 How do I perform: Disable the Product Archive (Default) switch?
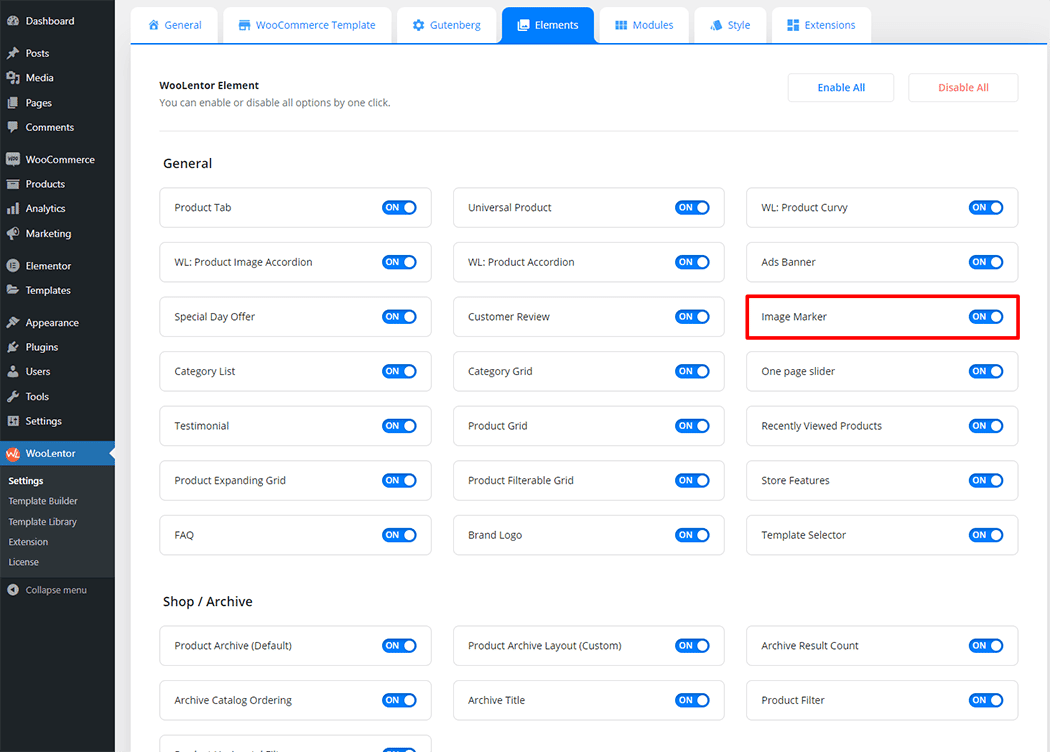pyautogui.click(x=399, y=646)
